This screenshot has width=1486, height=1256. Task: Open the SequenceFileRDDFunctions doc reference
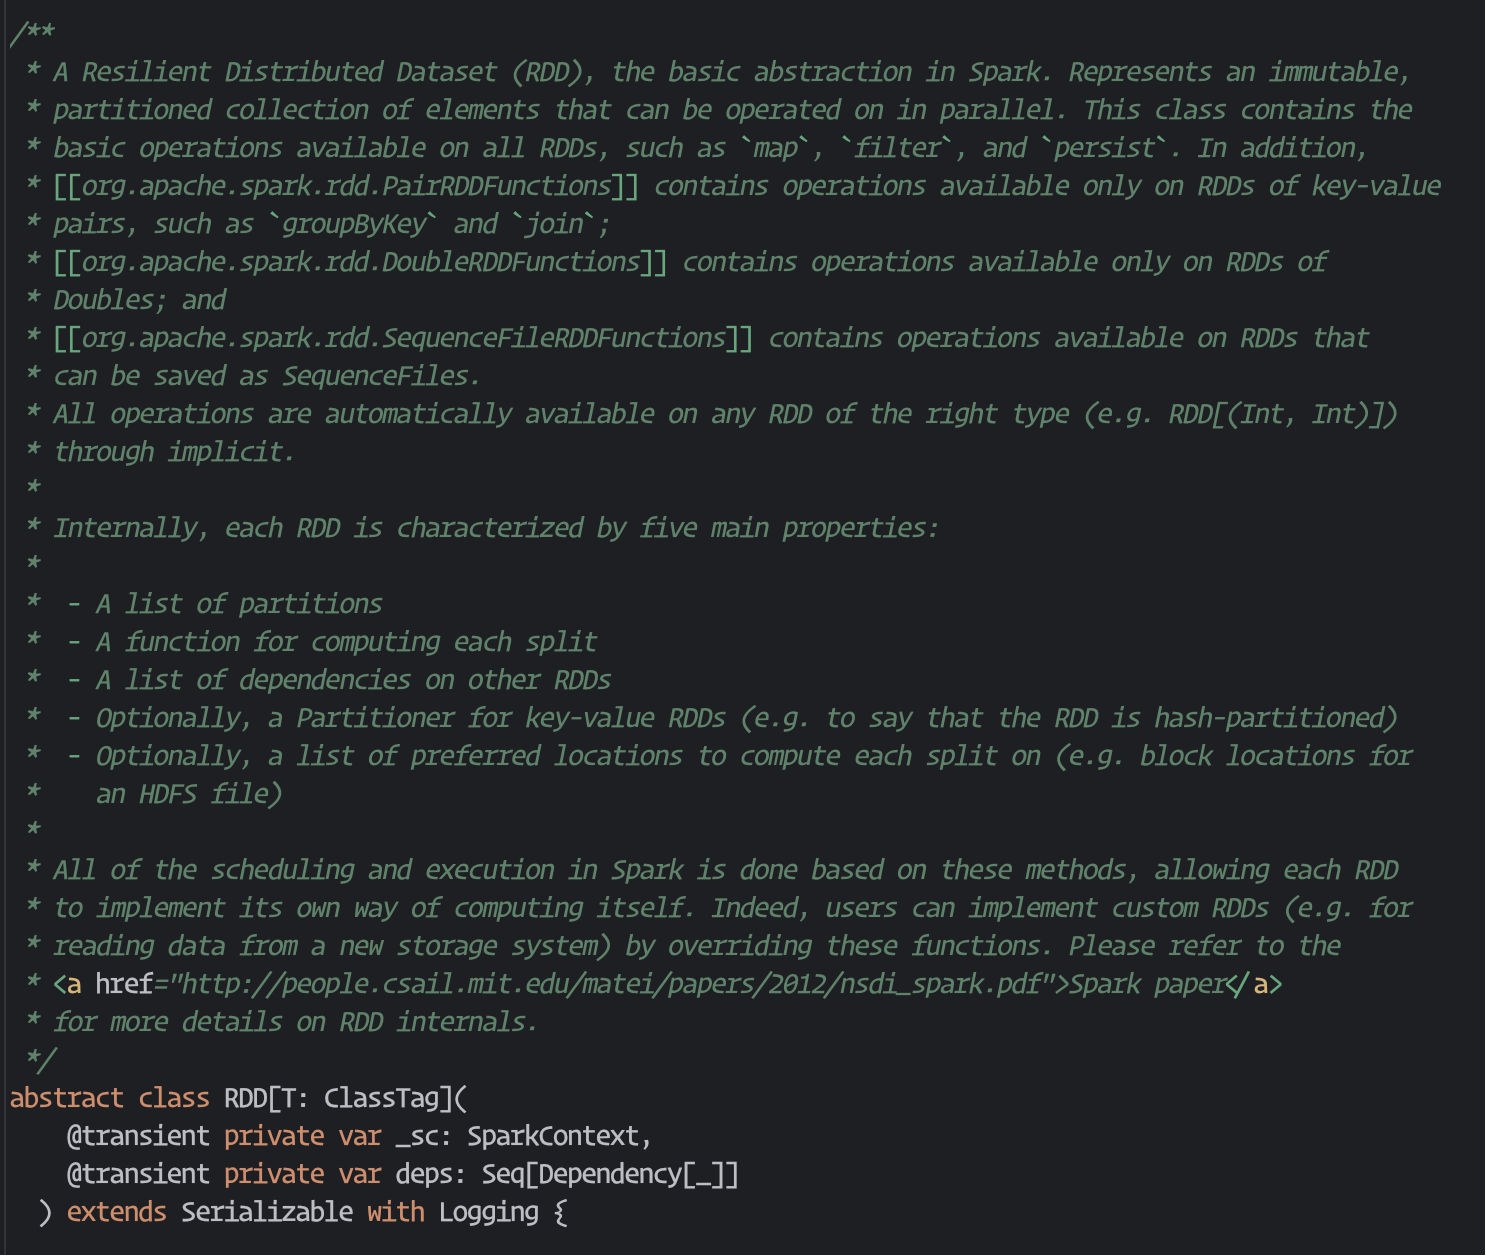coord(403,338)
